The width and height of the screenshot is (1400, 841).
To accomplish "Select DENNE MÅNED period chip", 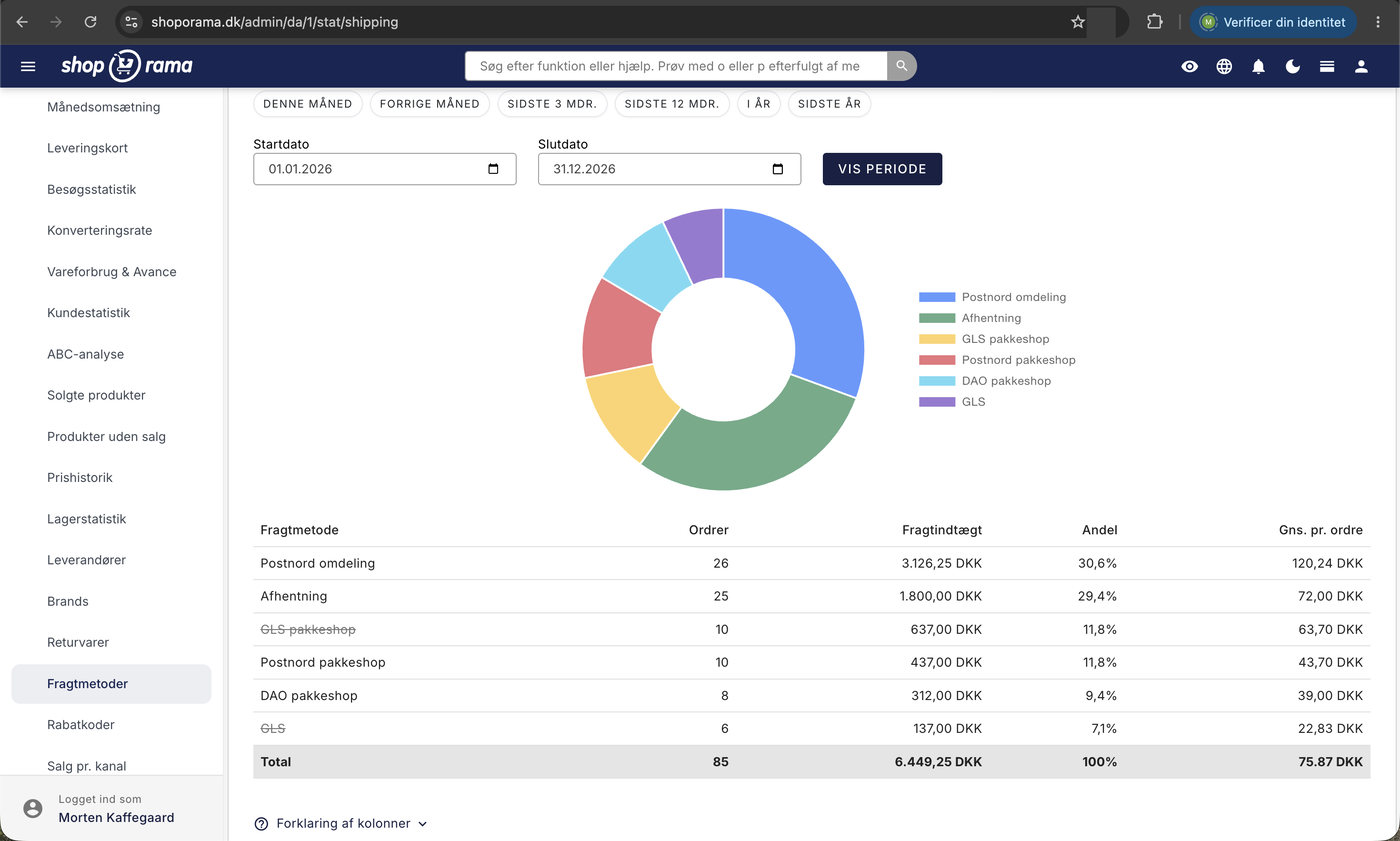I will click(x=308, y=104).
